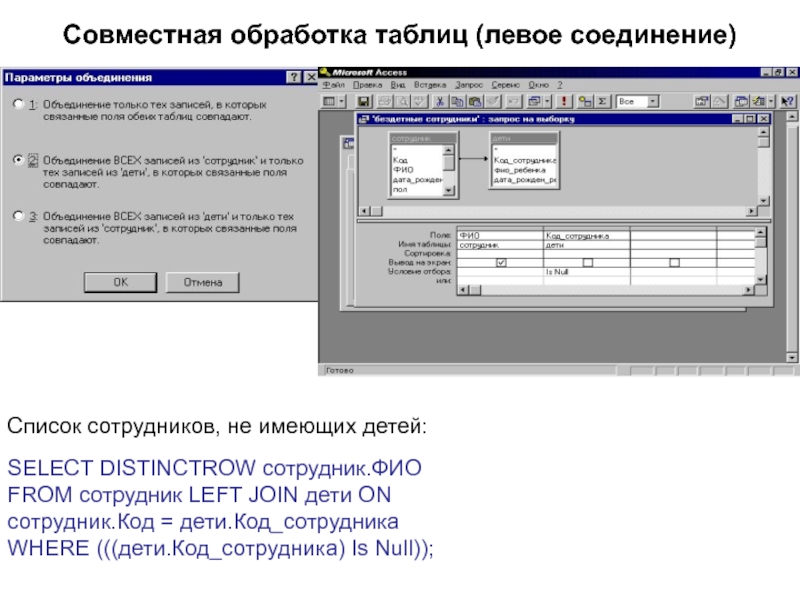The image size is (800, 600).
Task: Click the Условие отбора cell with Is Null
Action: (x=587, y=271)
